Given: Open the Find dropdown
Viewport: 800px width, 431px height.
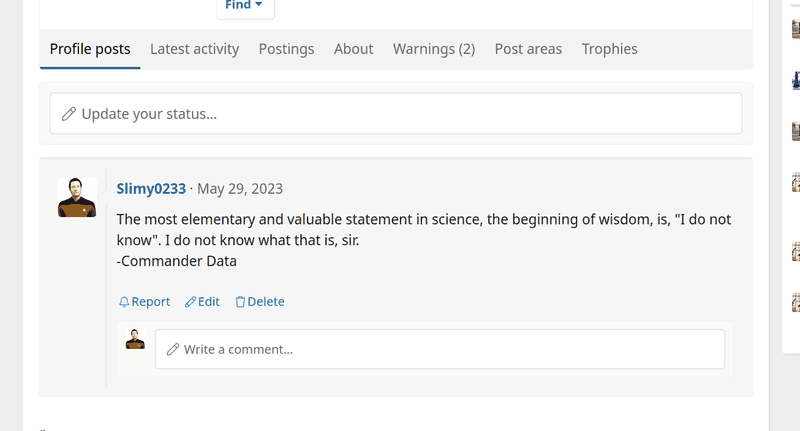Looking at the screenshot, I should click(245, 6).
